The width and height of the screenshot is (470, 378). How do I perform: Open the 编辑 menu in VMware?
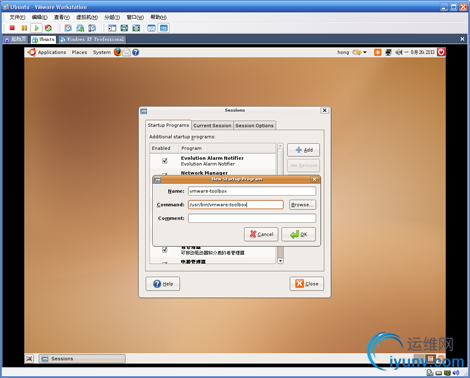click(x=39, y=17)
